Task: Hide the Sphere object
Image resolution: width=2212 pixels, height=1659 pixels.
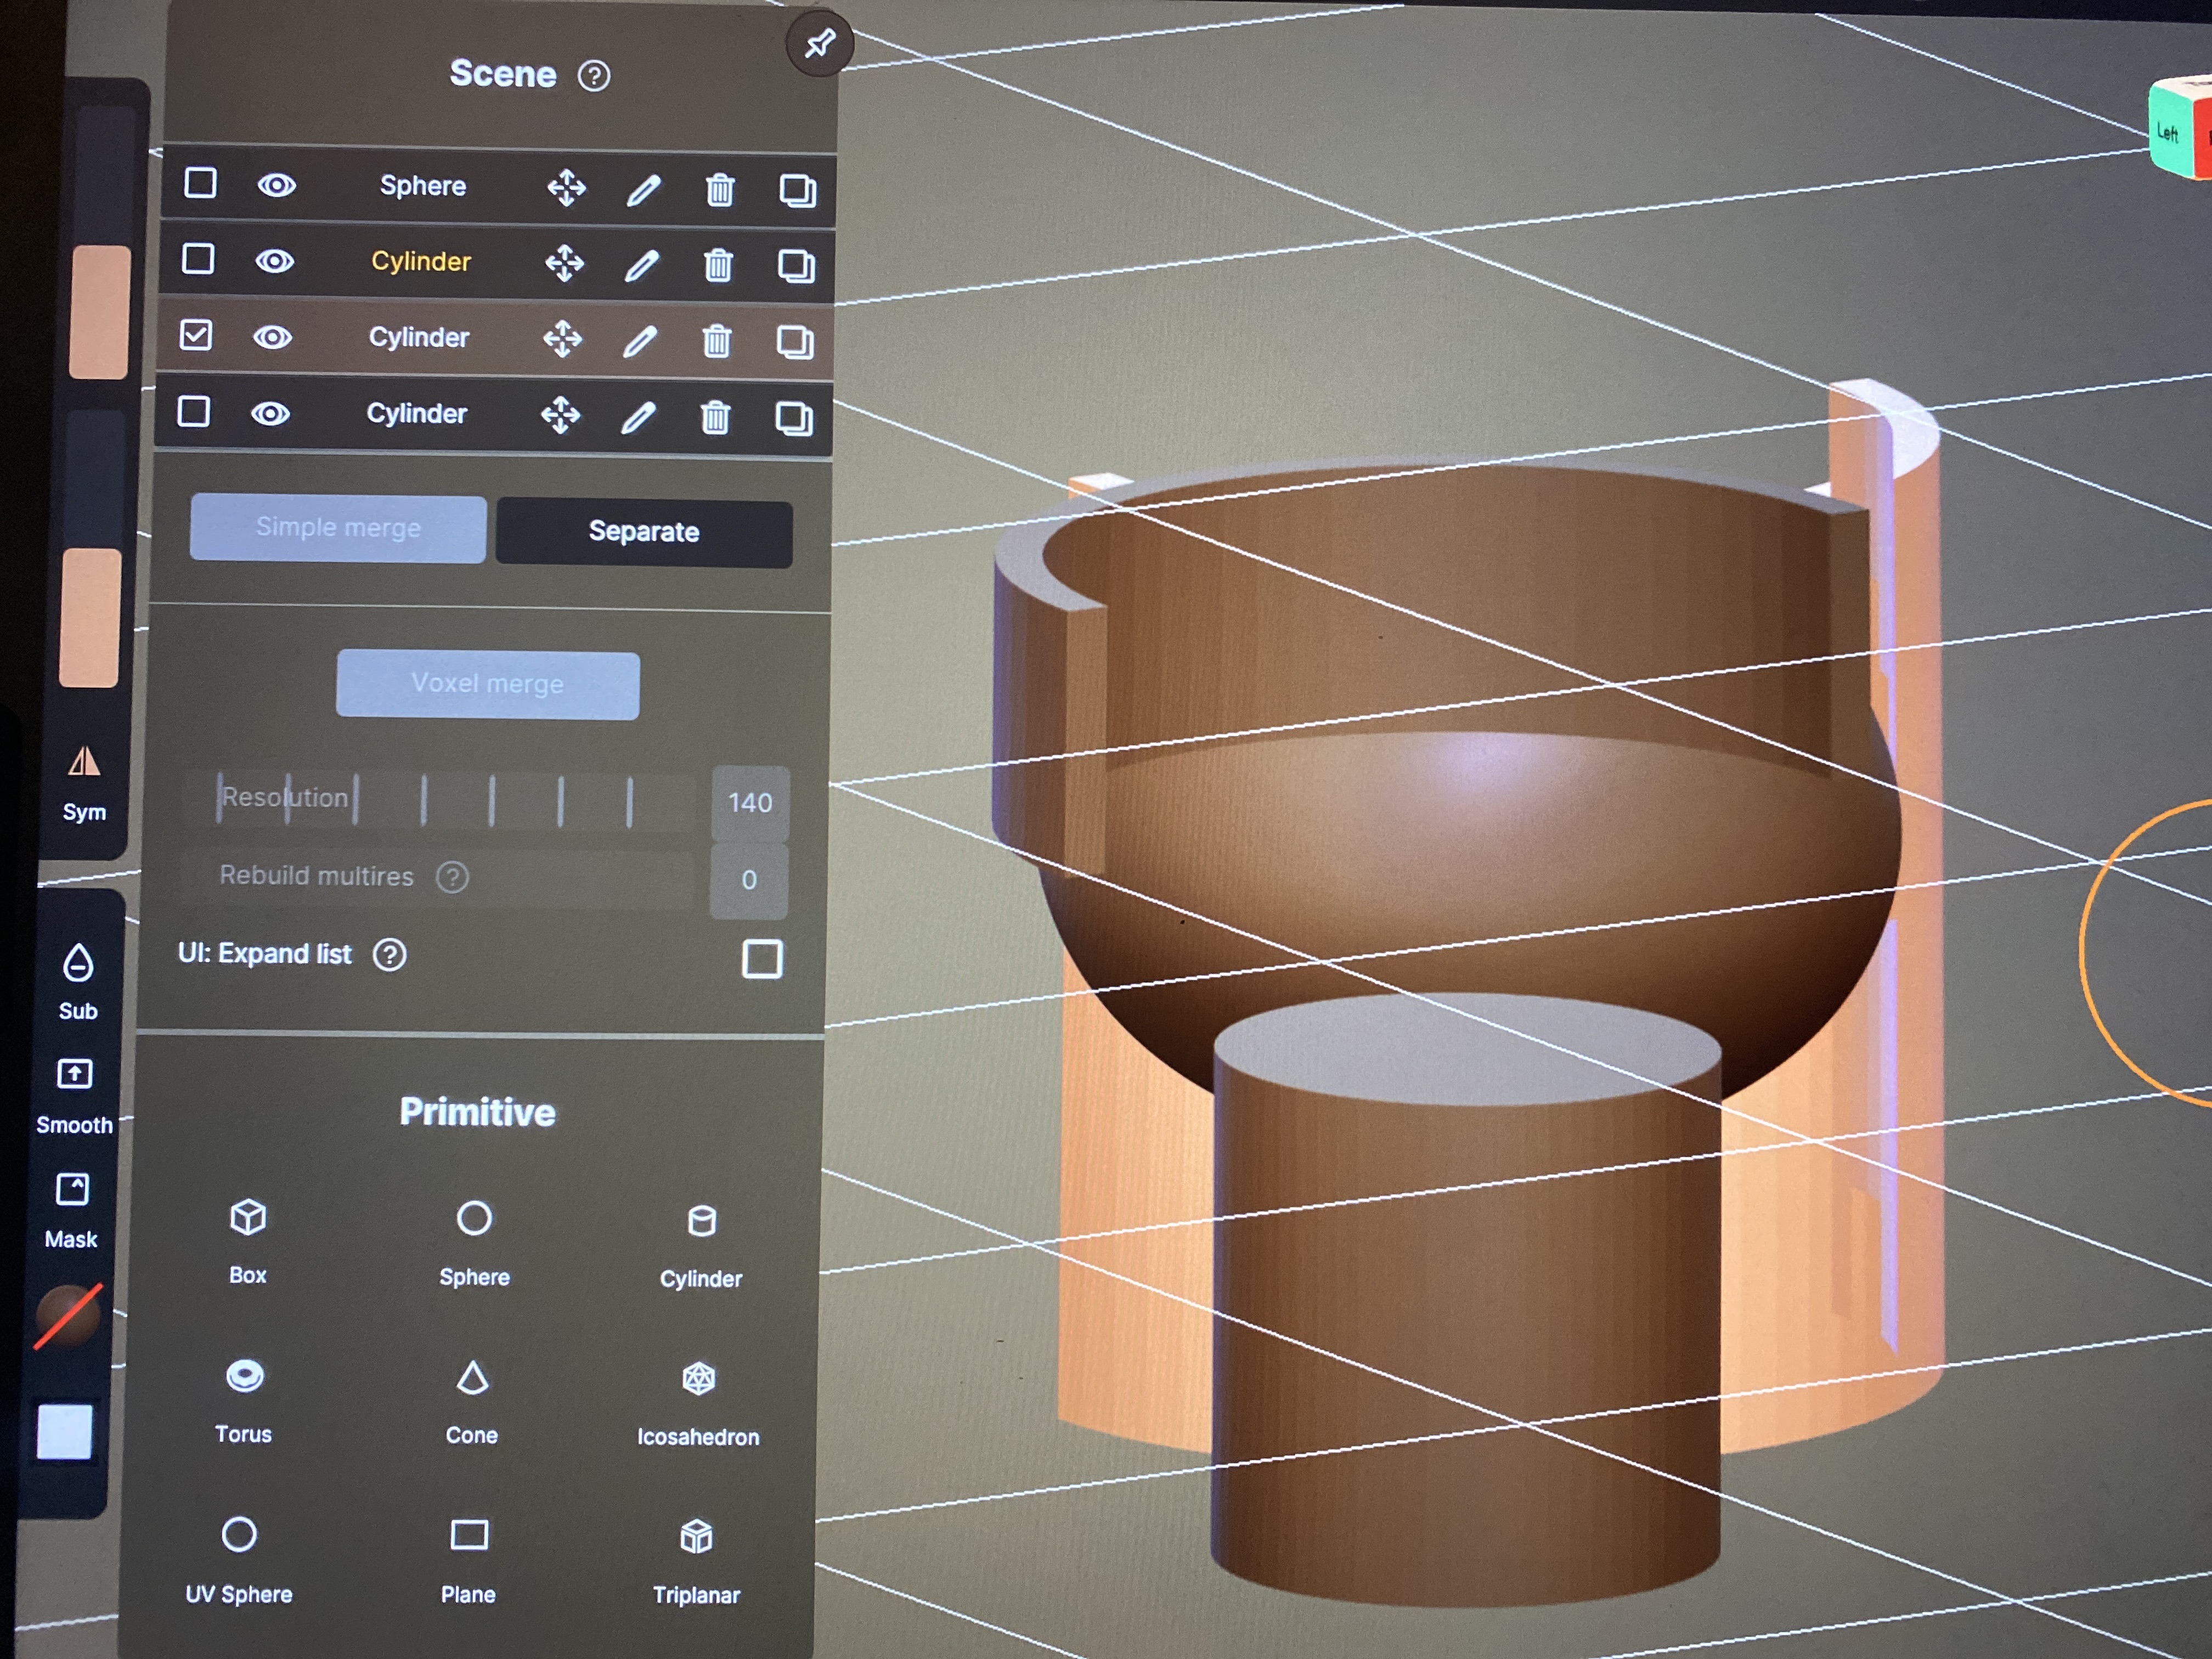Action: pos(277,185)
